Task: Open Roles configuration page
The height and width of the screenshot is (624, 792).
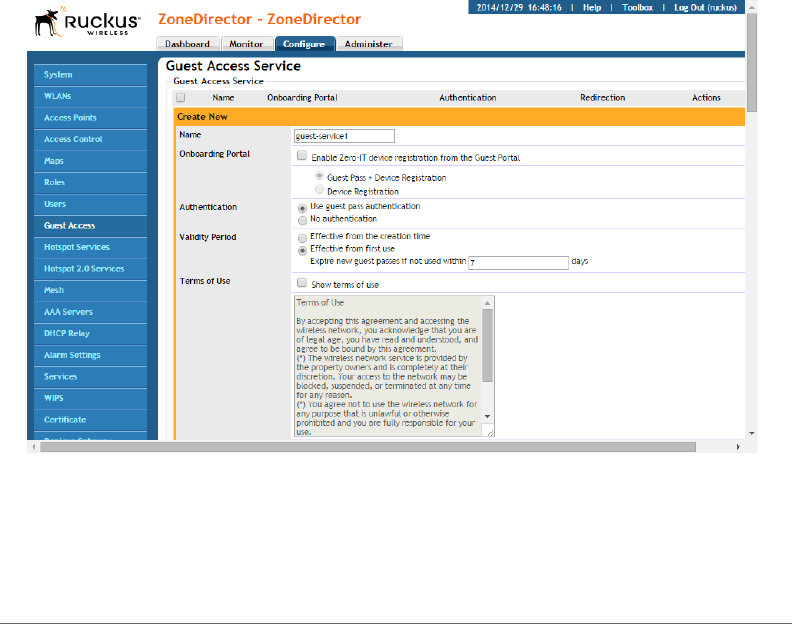Action: pyautogui.click(x=90, y=182)
